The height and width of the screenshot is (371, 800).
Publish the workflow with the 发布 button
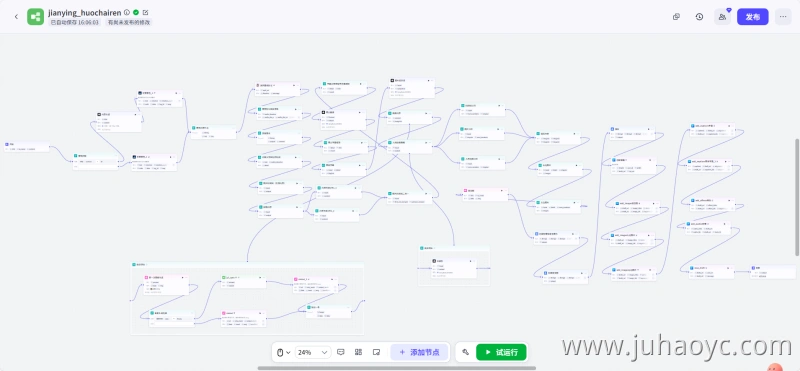(753, 17)
